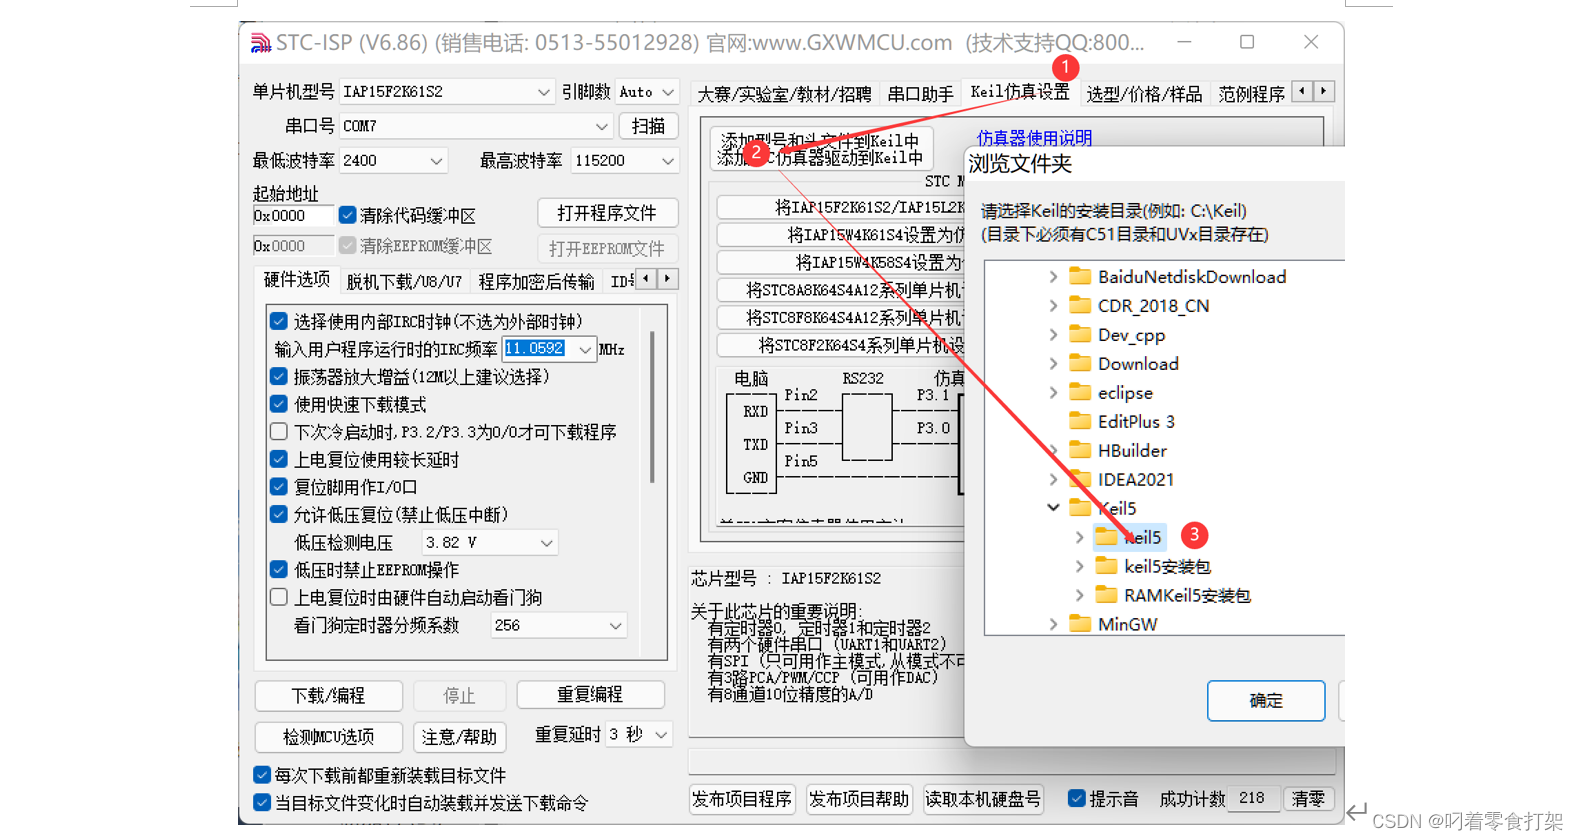
Task: Click 清零 success counter button
Action: [1308, 798]
